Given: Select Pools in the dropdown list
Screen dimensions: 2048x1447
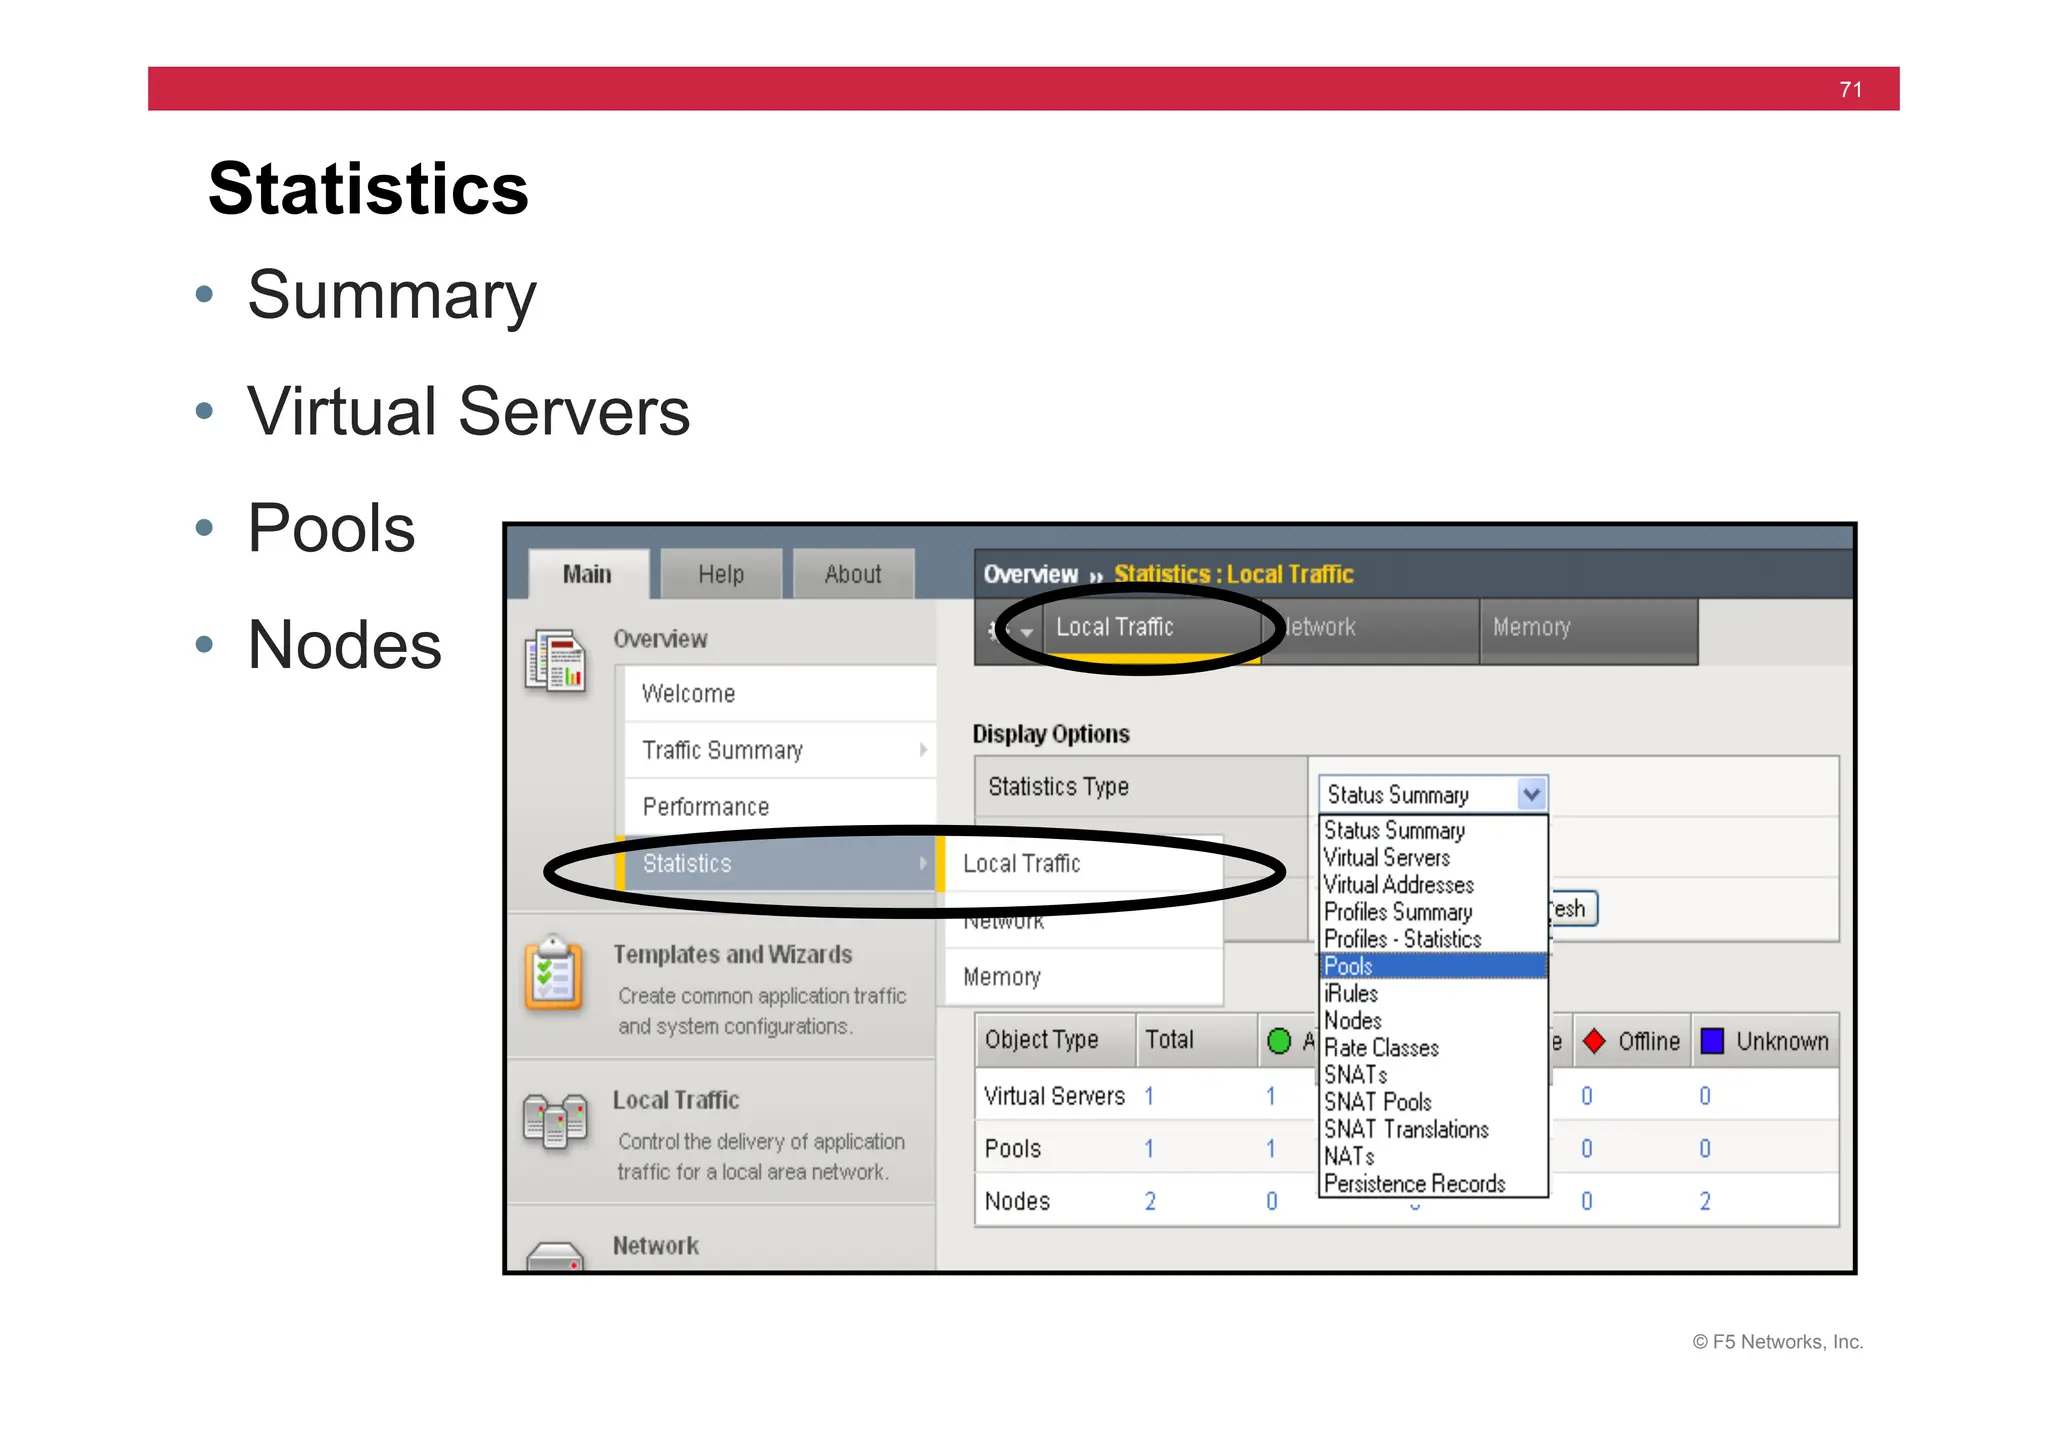Looking at the screenshot, I should tap(1433, 966).
